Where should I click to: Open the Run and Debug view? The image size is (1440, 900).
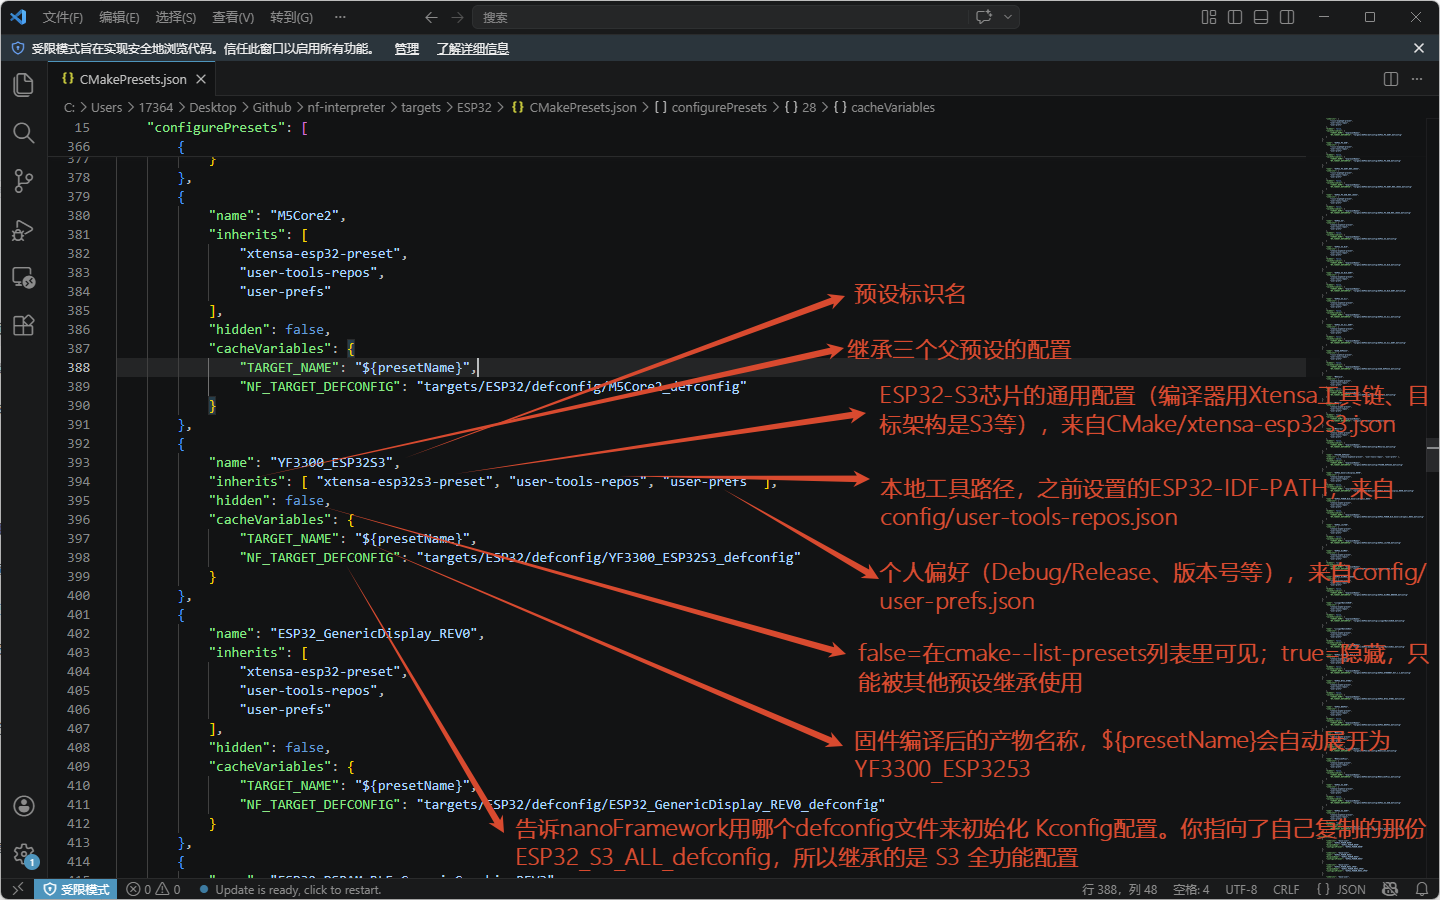click(x=24, y=230)
